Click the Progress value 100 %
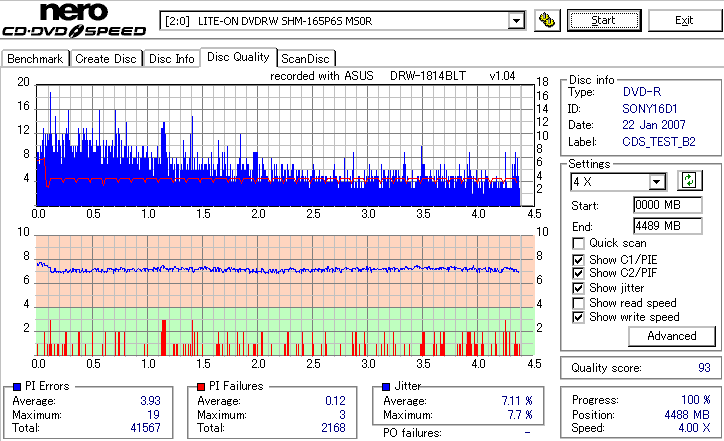The height and width of the screenshot is (441, 724). pos(696,399)
